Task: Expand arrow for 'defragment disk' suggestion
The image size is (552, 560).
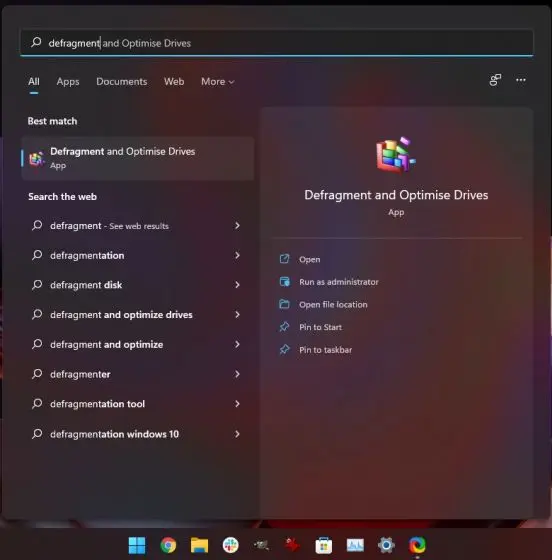Action: tap(237, 285)
